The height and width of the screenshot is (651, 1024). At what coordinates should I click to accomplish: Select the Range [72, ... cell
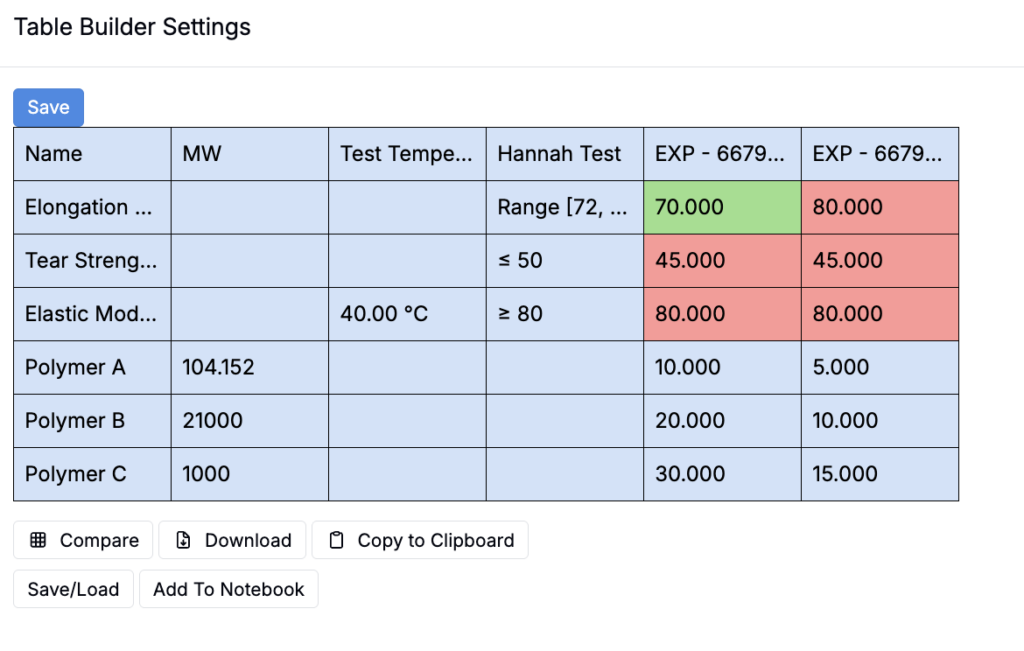tap(565, 208)
